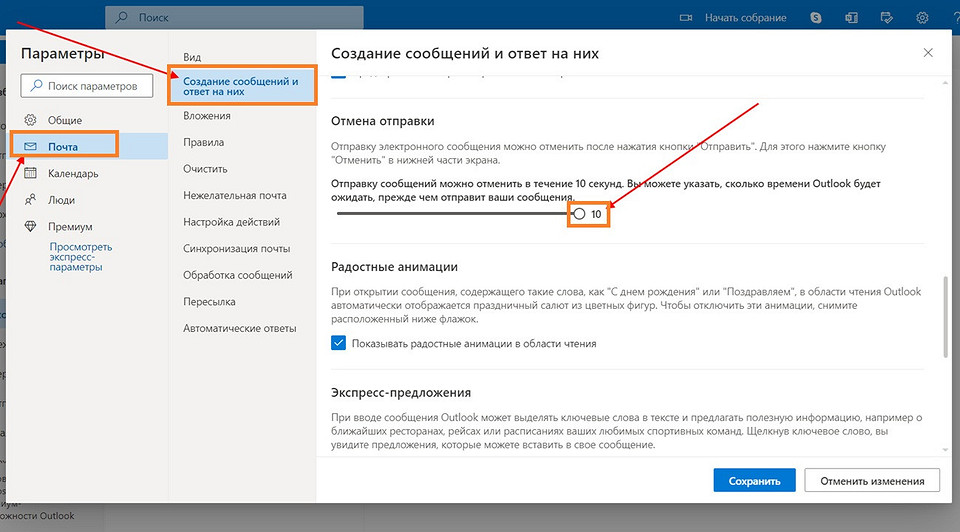Screen dimensions: 960x532
Task: Open the Очистить section
Action: point(205,168)
